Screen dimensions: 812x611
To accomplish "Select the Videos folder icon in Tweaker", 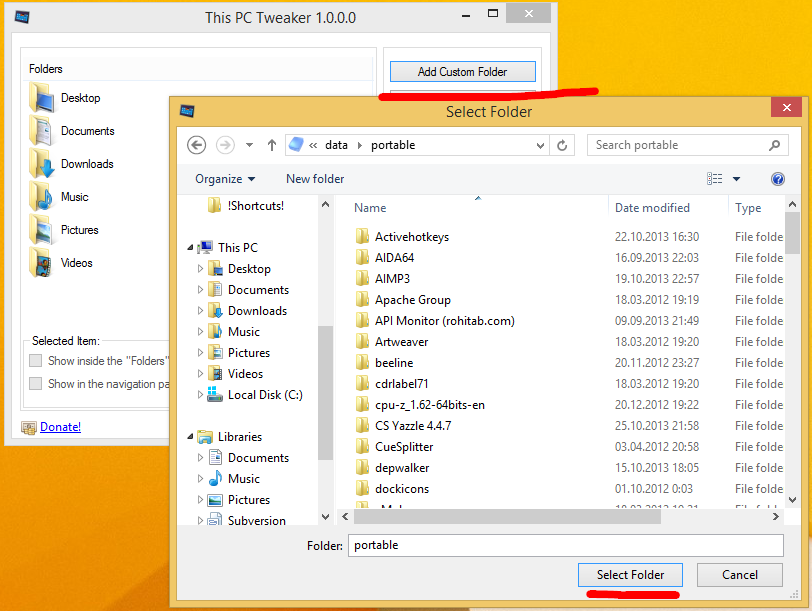I will [x=42, y=263].
